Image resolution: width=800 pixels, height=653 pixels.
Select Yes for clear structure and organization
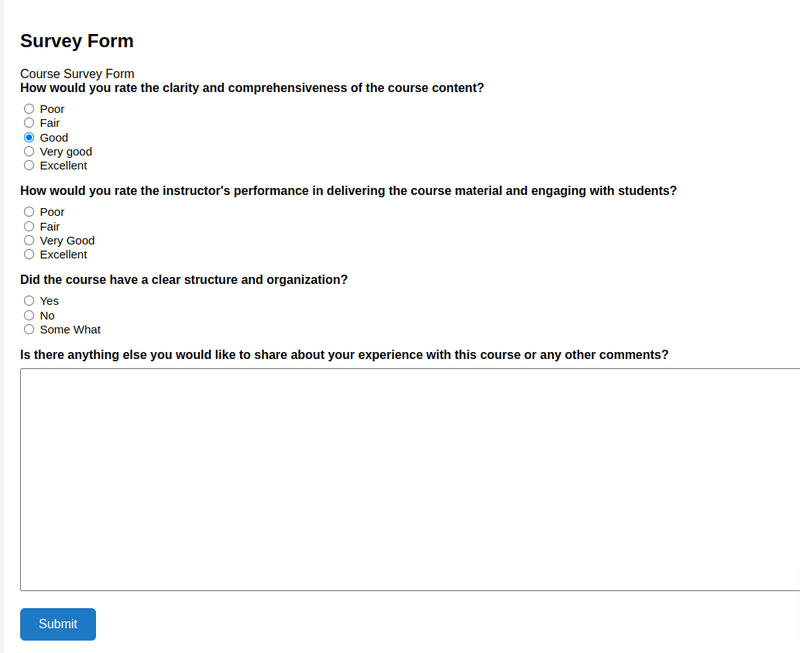[x=29, y=300]
